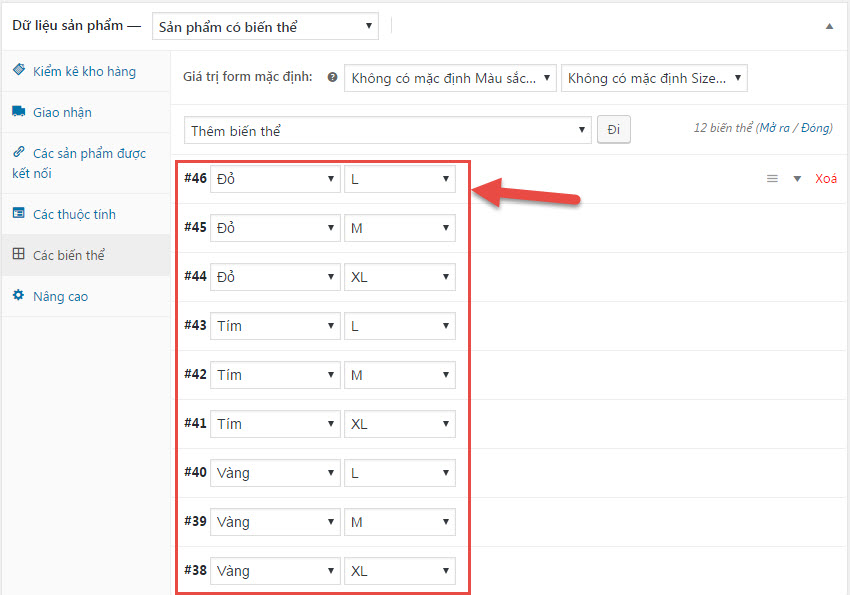The height and width of the screenshot is (595, 850).
Task: Click the Đi button
Action: click(x=614, y=130)
